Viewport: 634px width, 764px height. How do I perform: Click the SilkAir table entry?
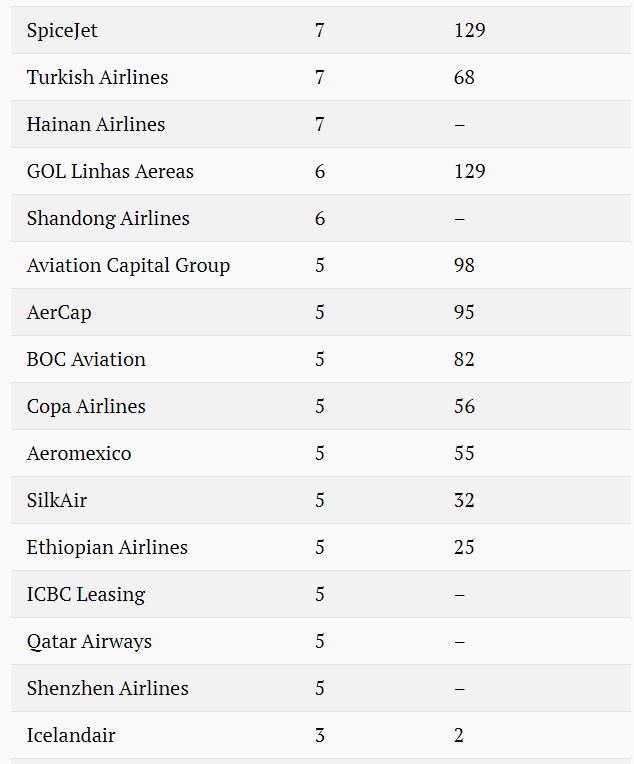pos(57,501)
